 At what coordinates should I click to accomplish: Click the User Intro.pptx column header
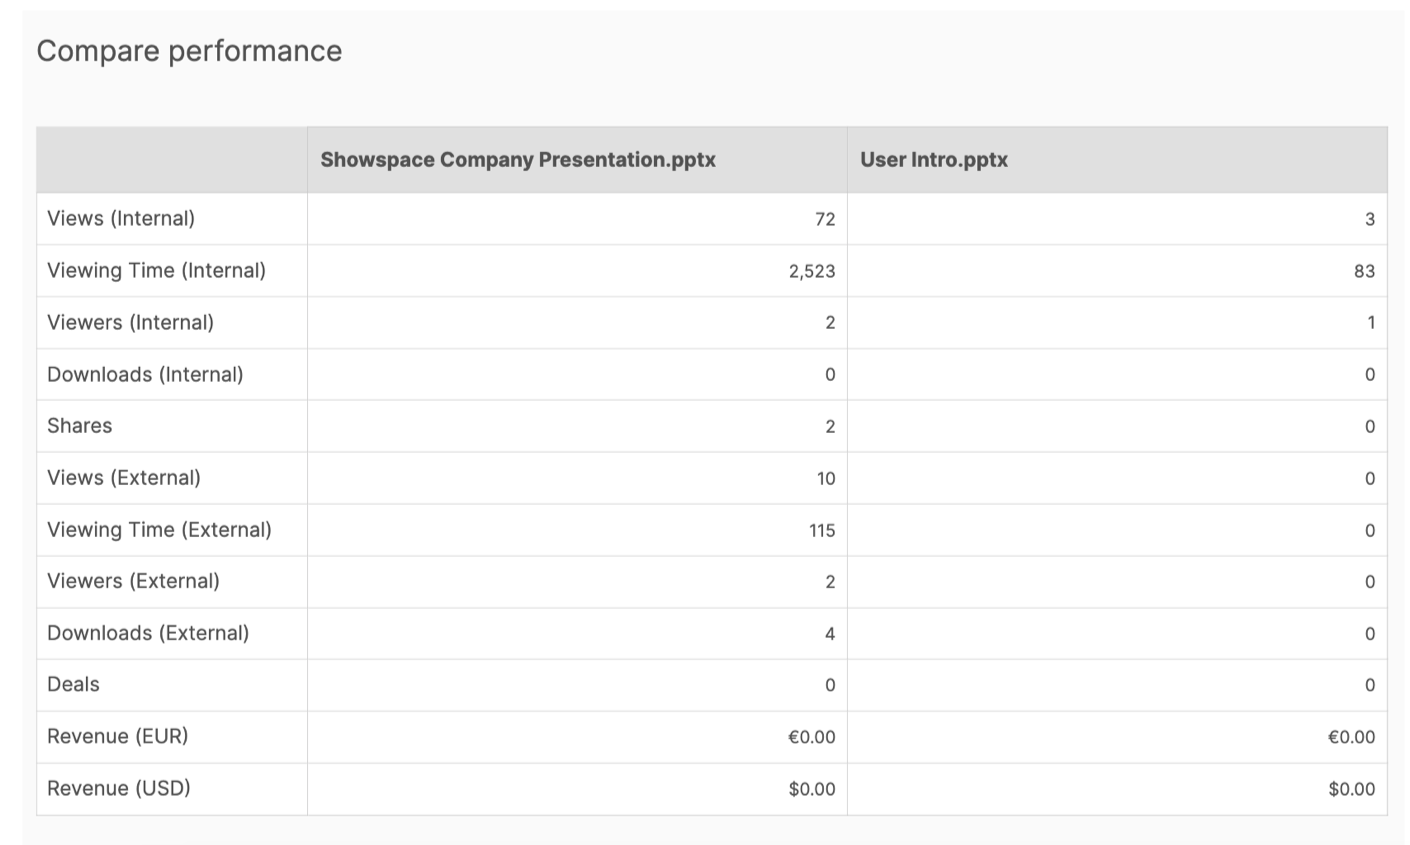point(931,159)
